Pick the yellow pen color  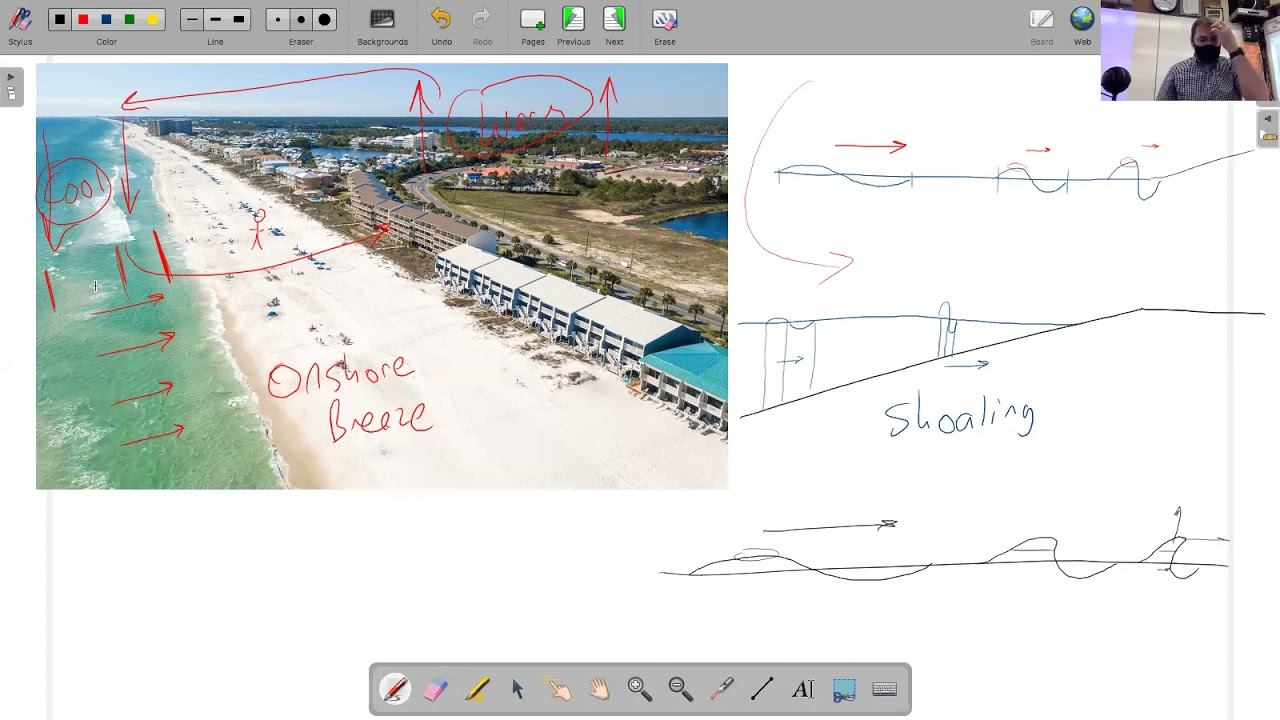[153, 19]
